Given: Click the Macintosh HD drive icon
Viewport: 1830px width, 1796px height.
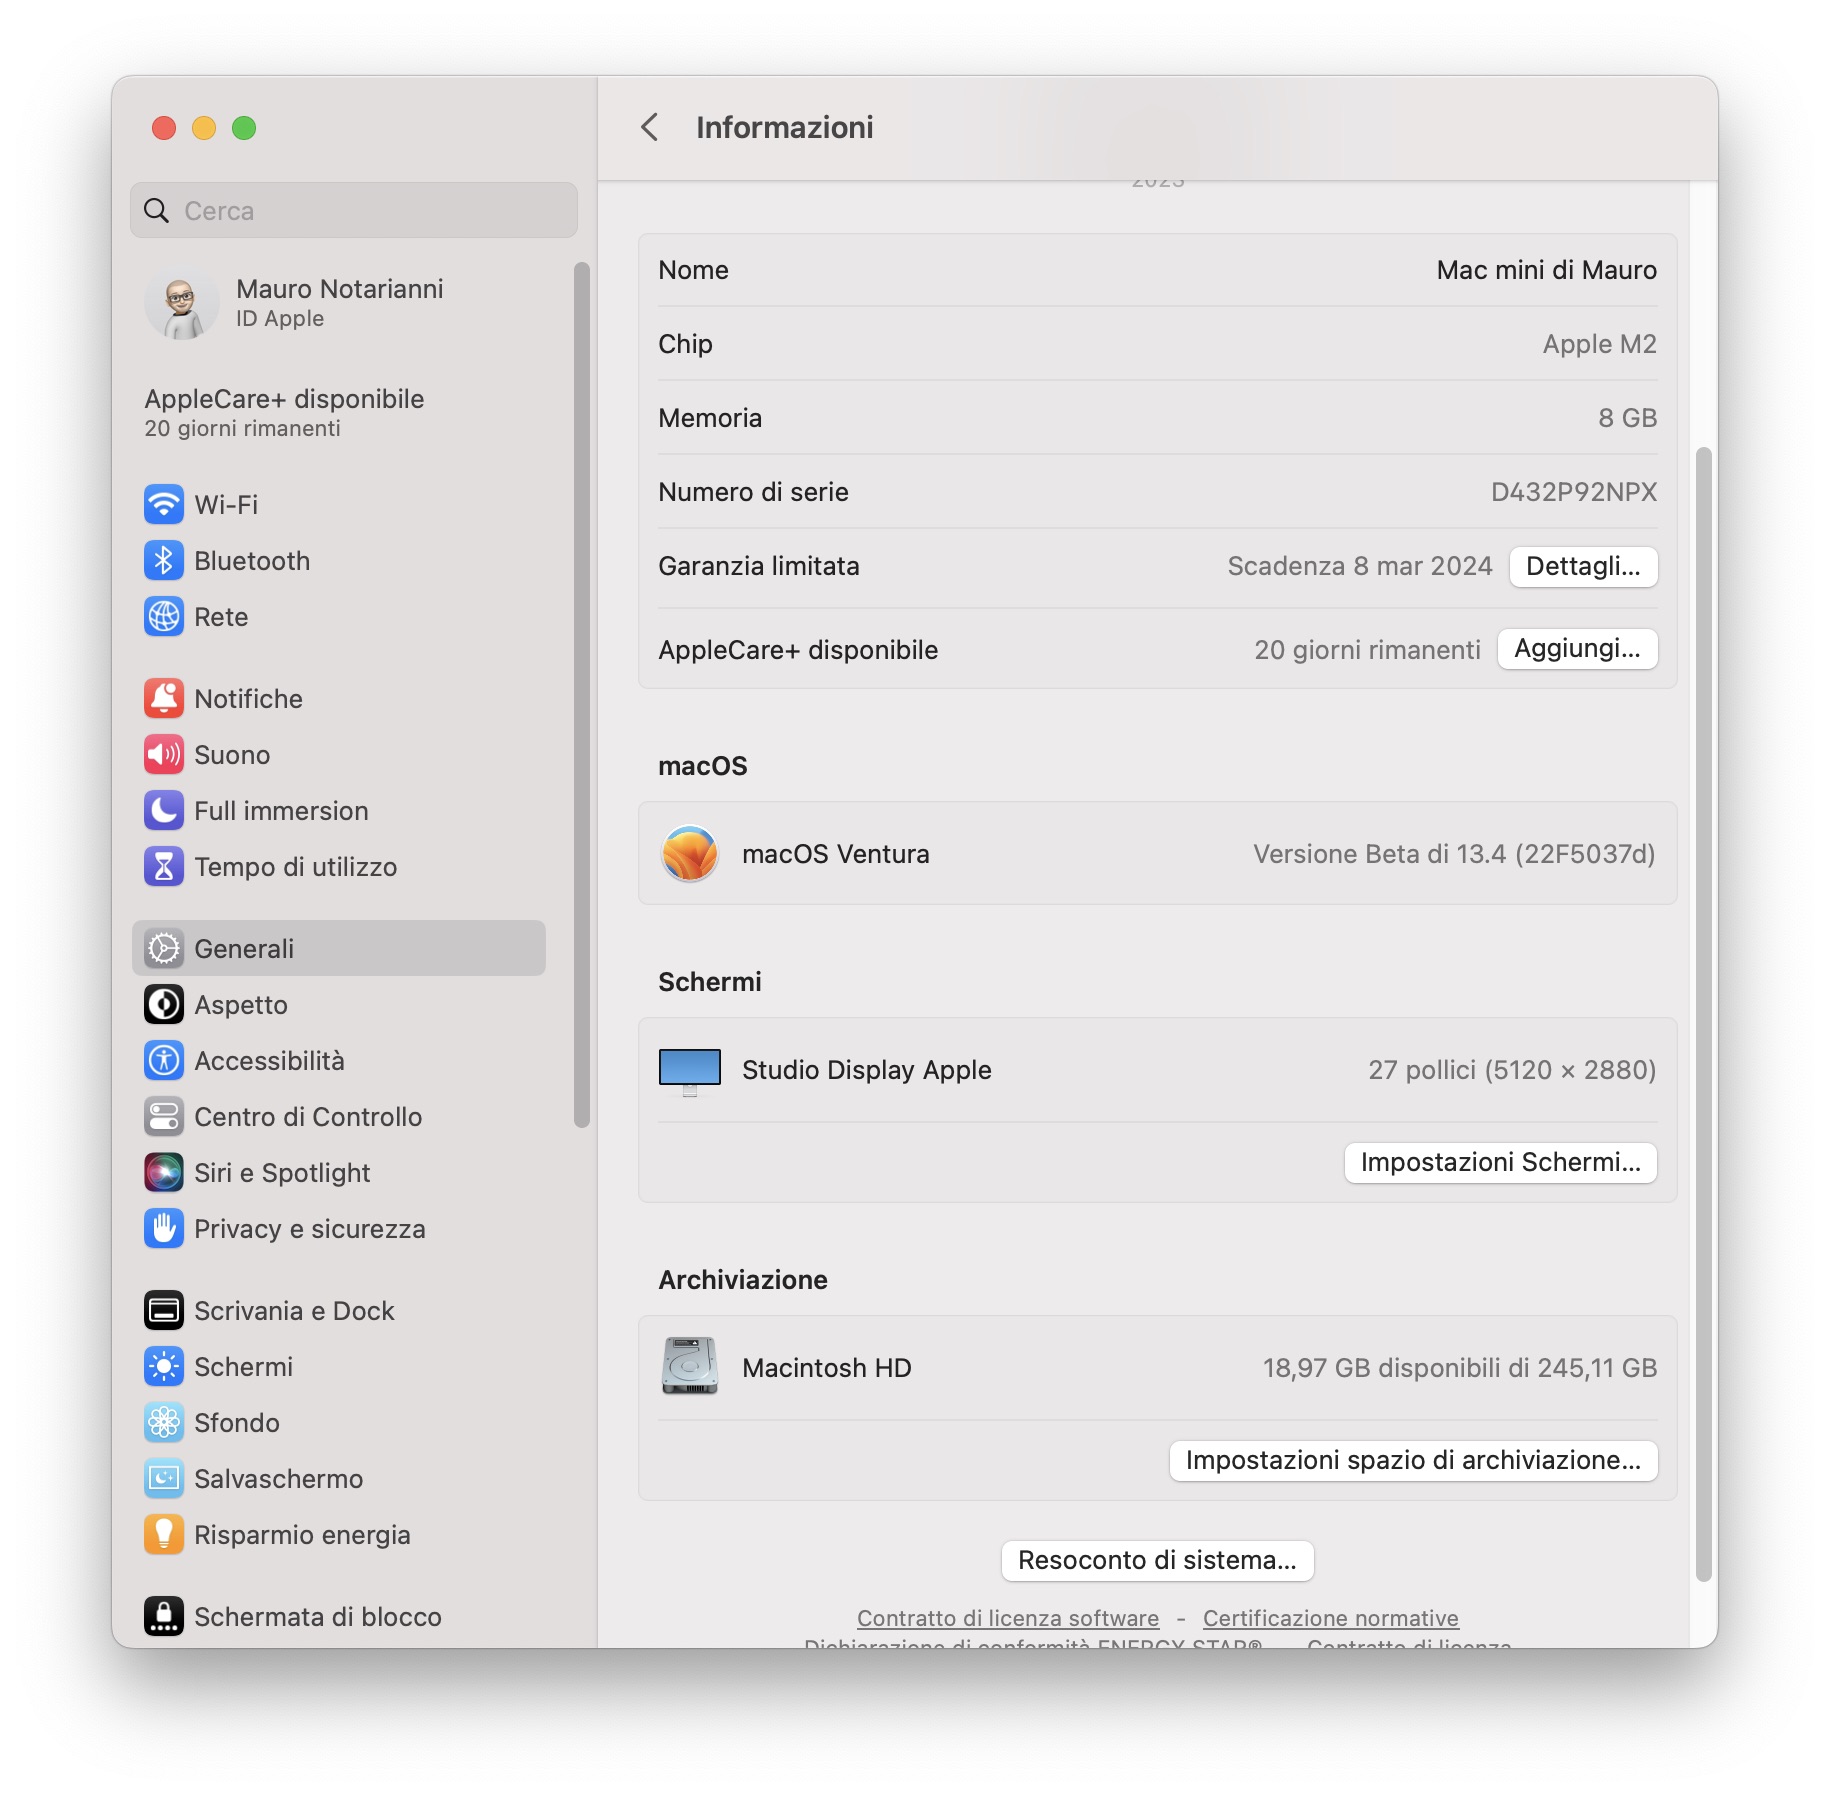Looking at the screenshot, I should (689, 1366).
